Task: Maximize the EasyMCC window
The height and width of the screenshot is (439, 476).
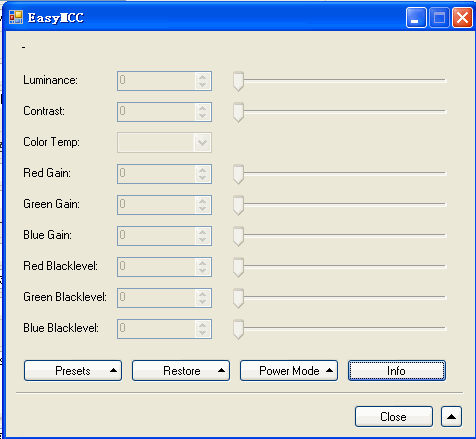Action: coord(439,17)
